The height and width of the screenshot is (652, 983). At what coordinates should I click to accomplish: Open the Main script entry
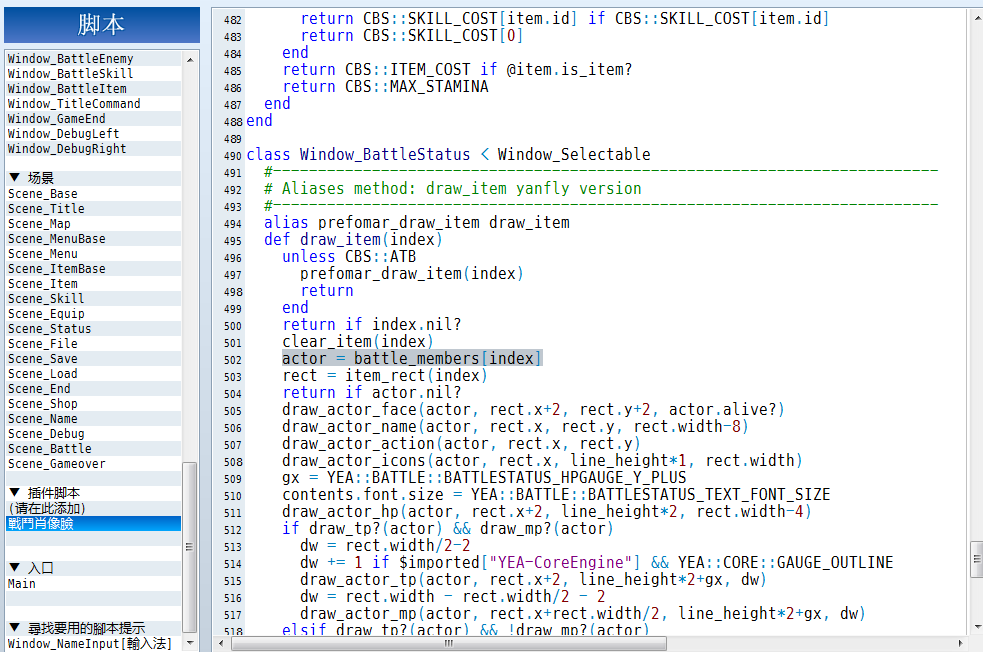[x=94, y=584]
